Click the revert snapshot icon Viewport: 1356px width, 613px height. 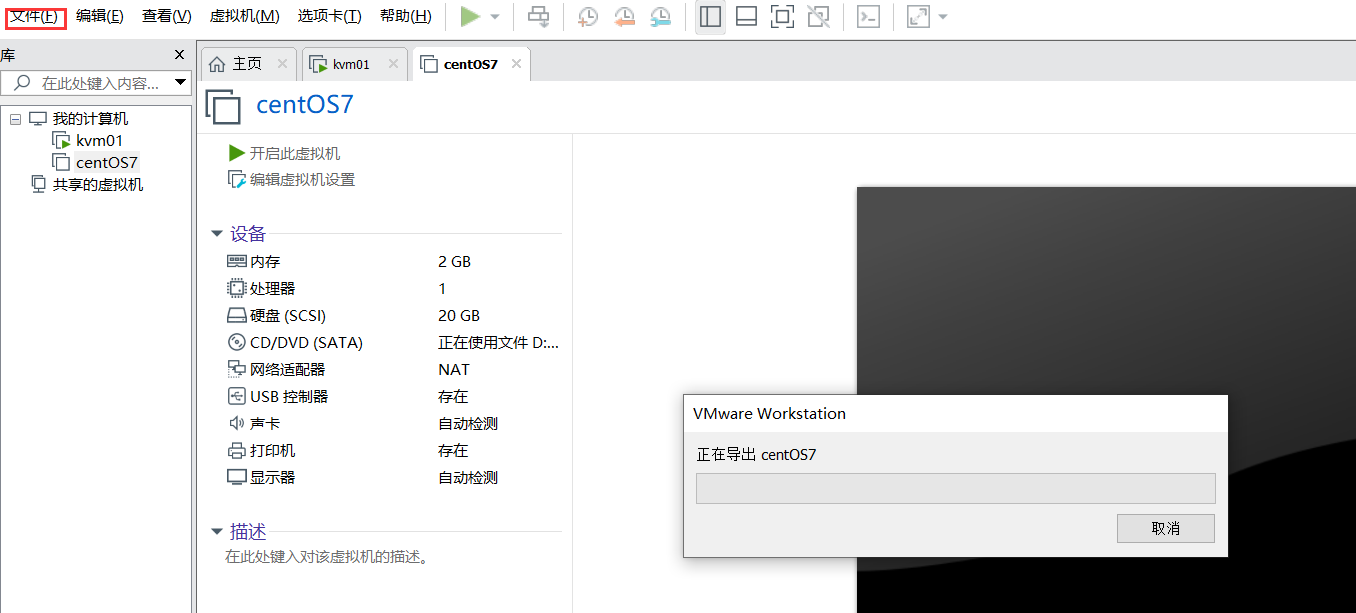(x=624, y=16)
